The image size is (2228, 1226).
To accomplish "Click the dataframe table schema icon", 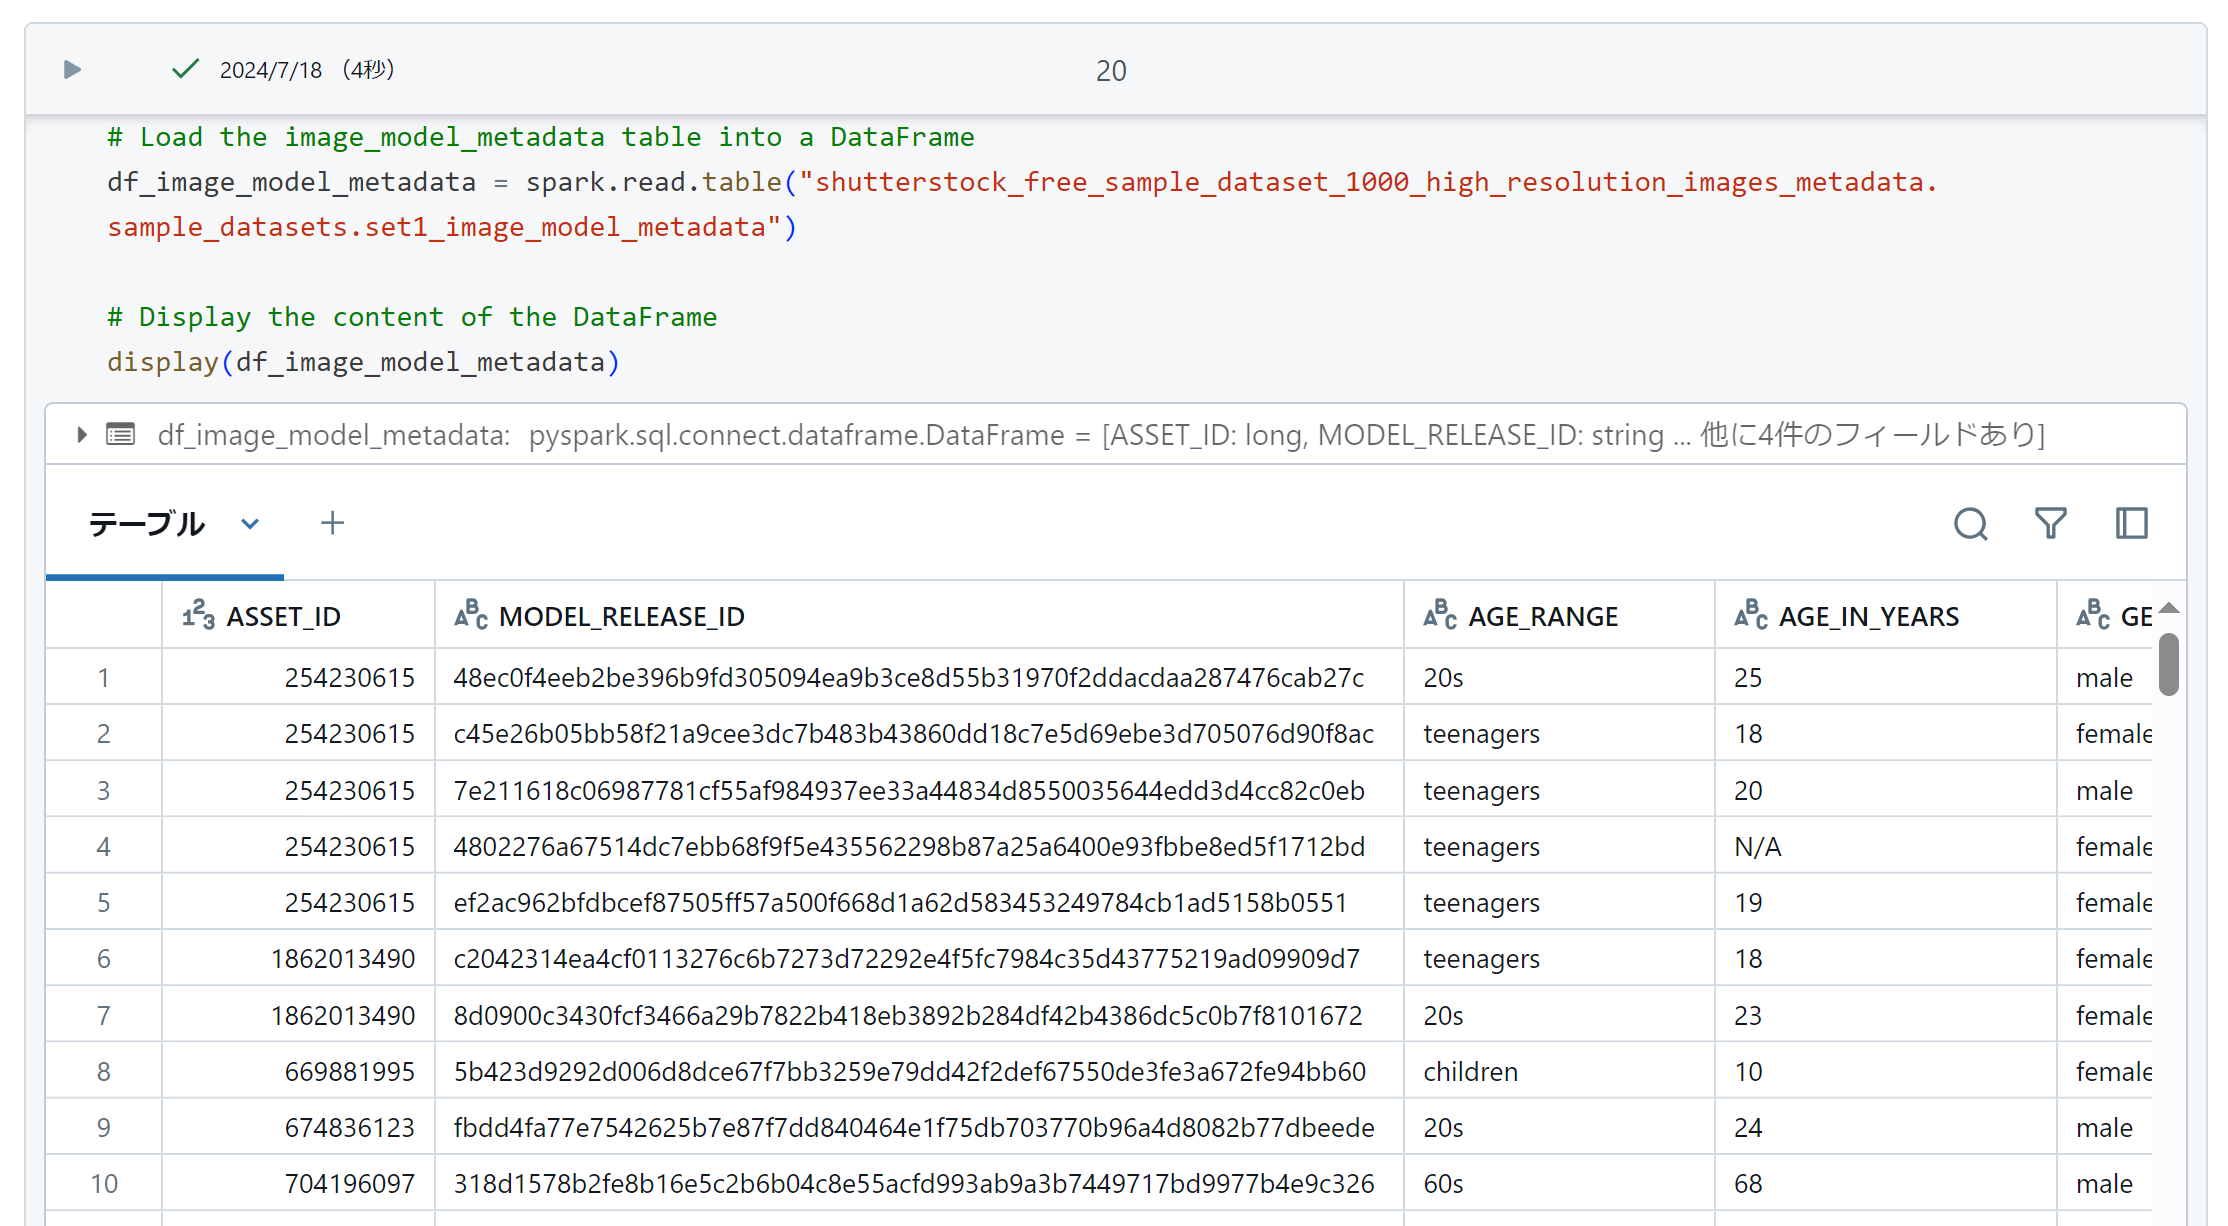I will click(x=121, y=435).
